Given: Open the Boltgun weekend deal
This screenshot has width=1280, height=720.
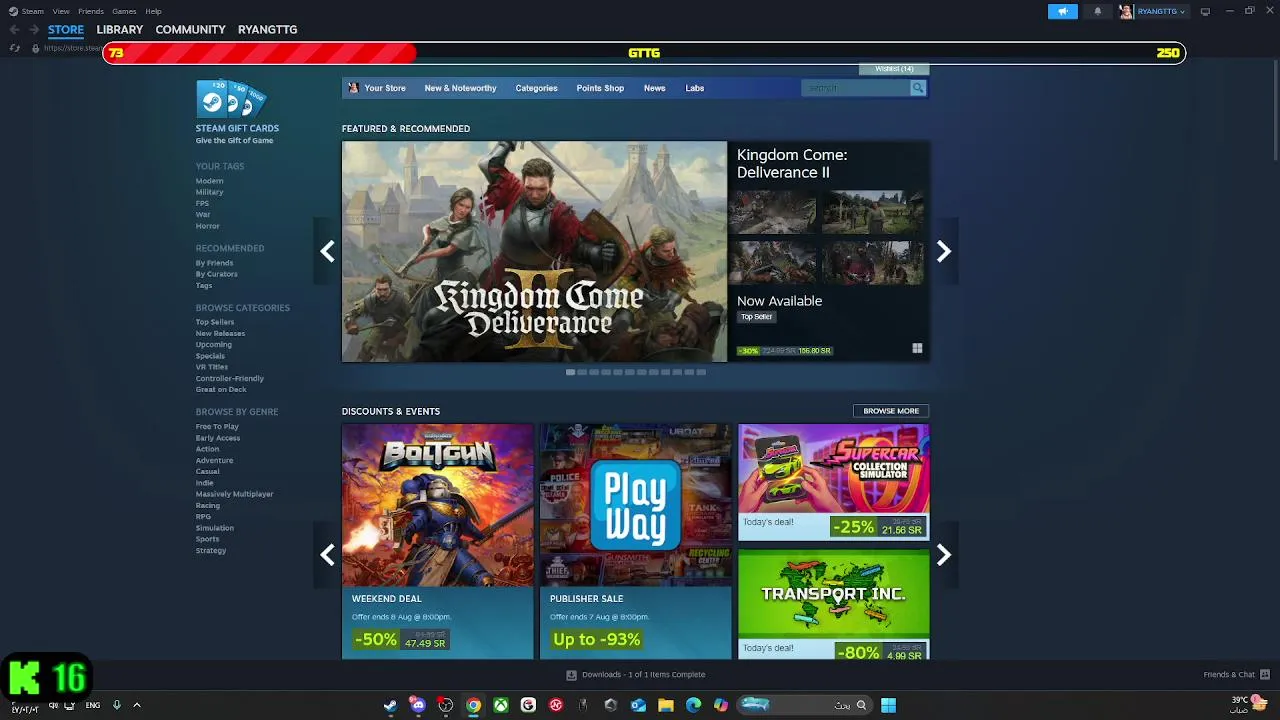Looking at the screenshot, I should (438, 541).
